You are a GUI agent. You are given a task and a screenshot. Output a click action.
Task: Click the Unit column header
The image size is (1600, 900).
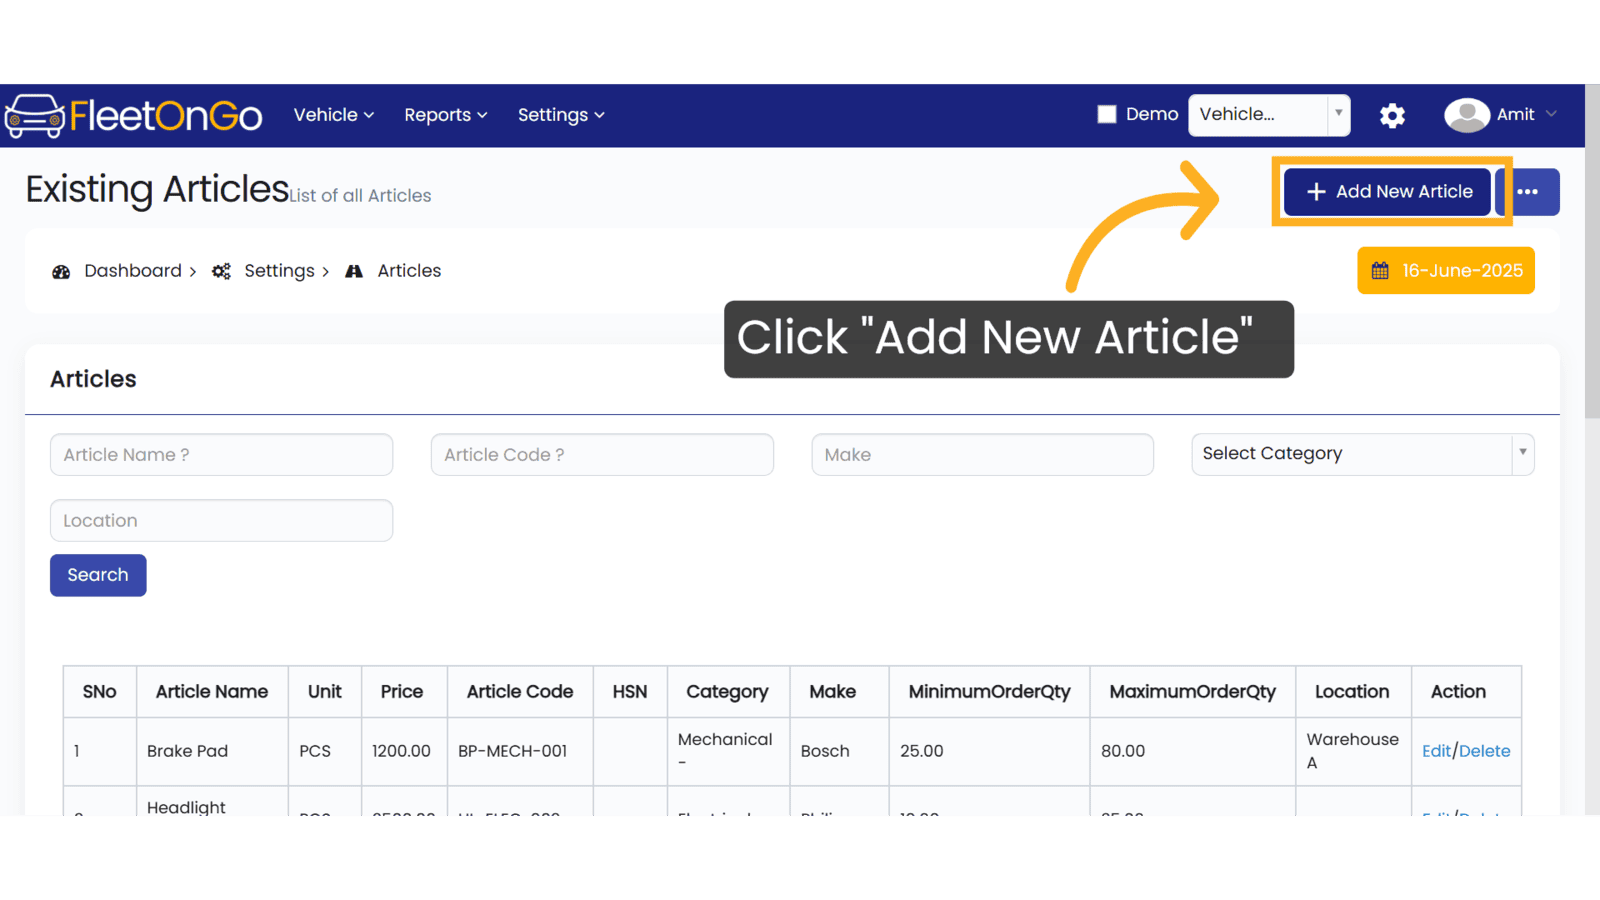pyautogui.click(x=325, y=692)
